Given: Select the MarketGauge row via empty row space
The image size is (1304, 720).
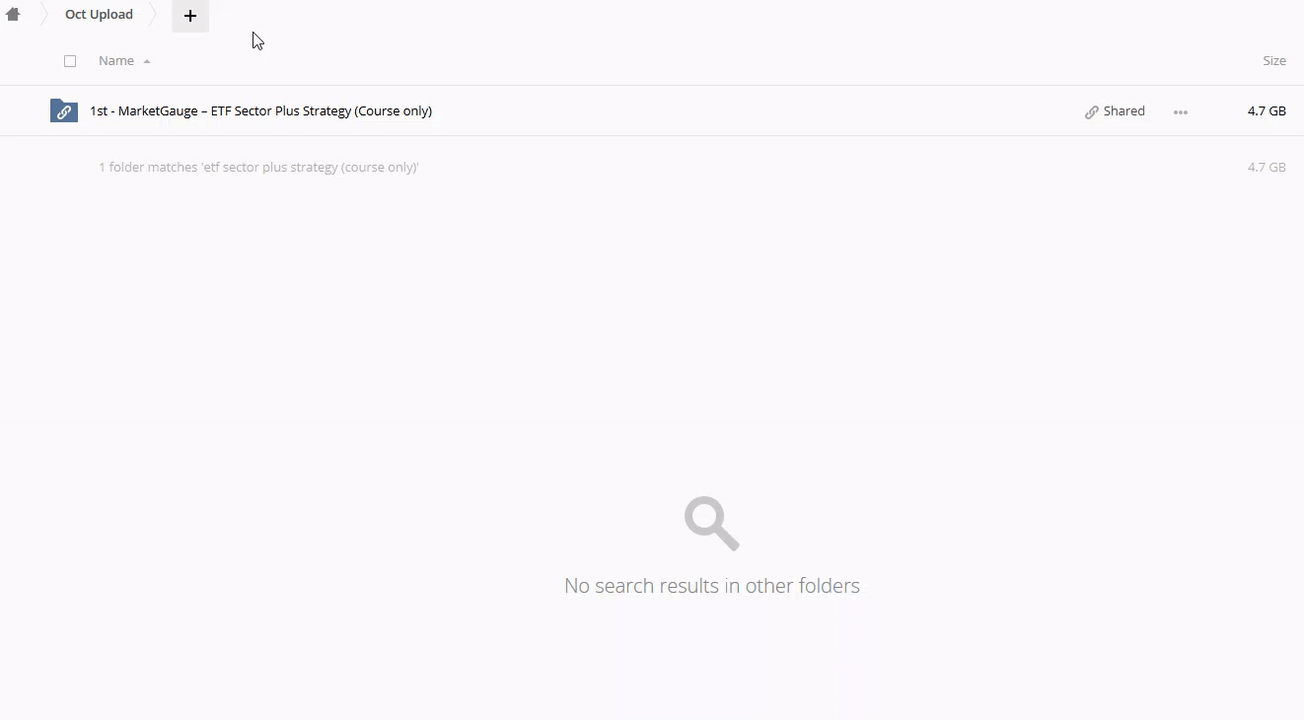Looking at the screenshot, I should point(750,111).
